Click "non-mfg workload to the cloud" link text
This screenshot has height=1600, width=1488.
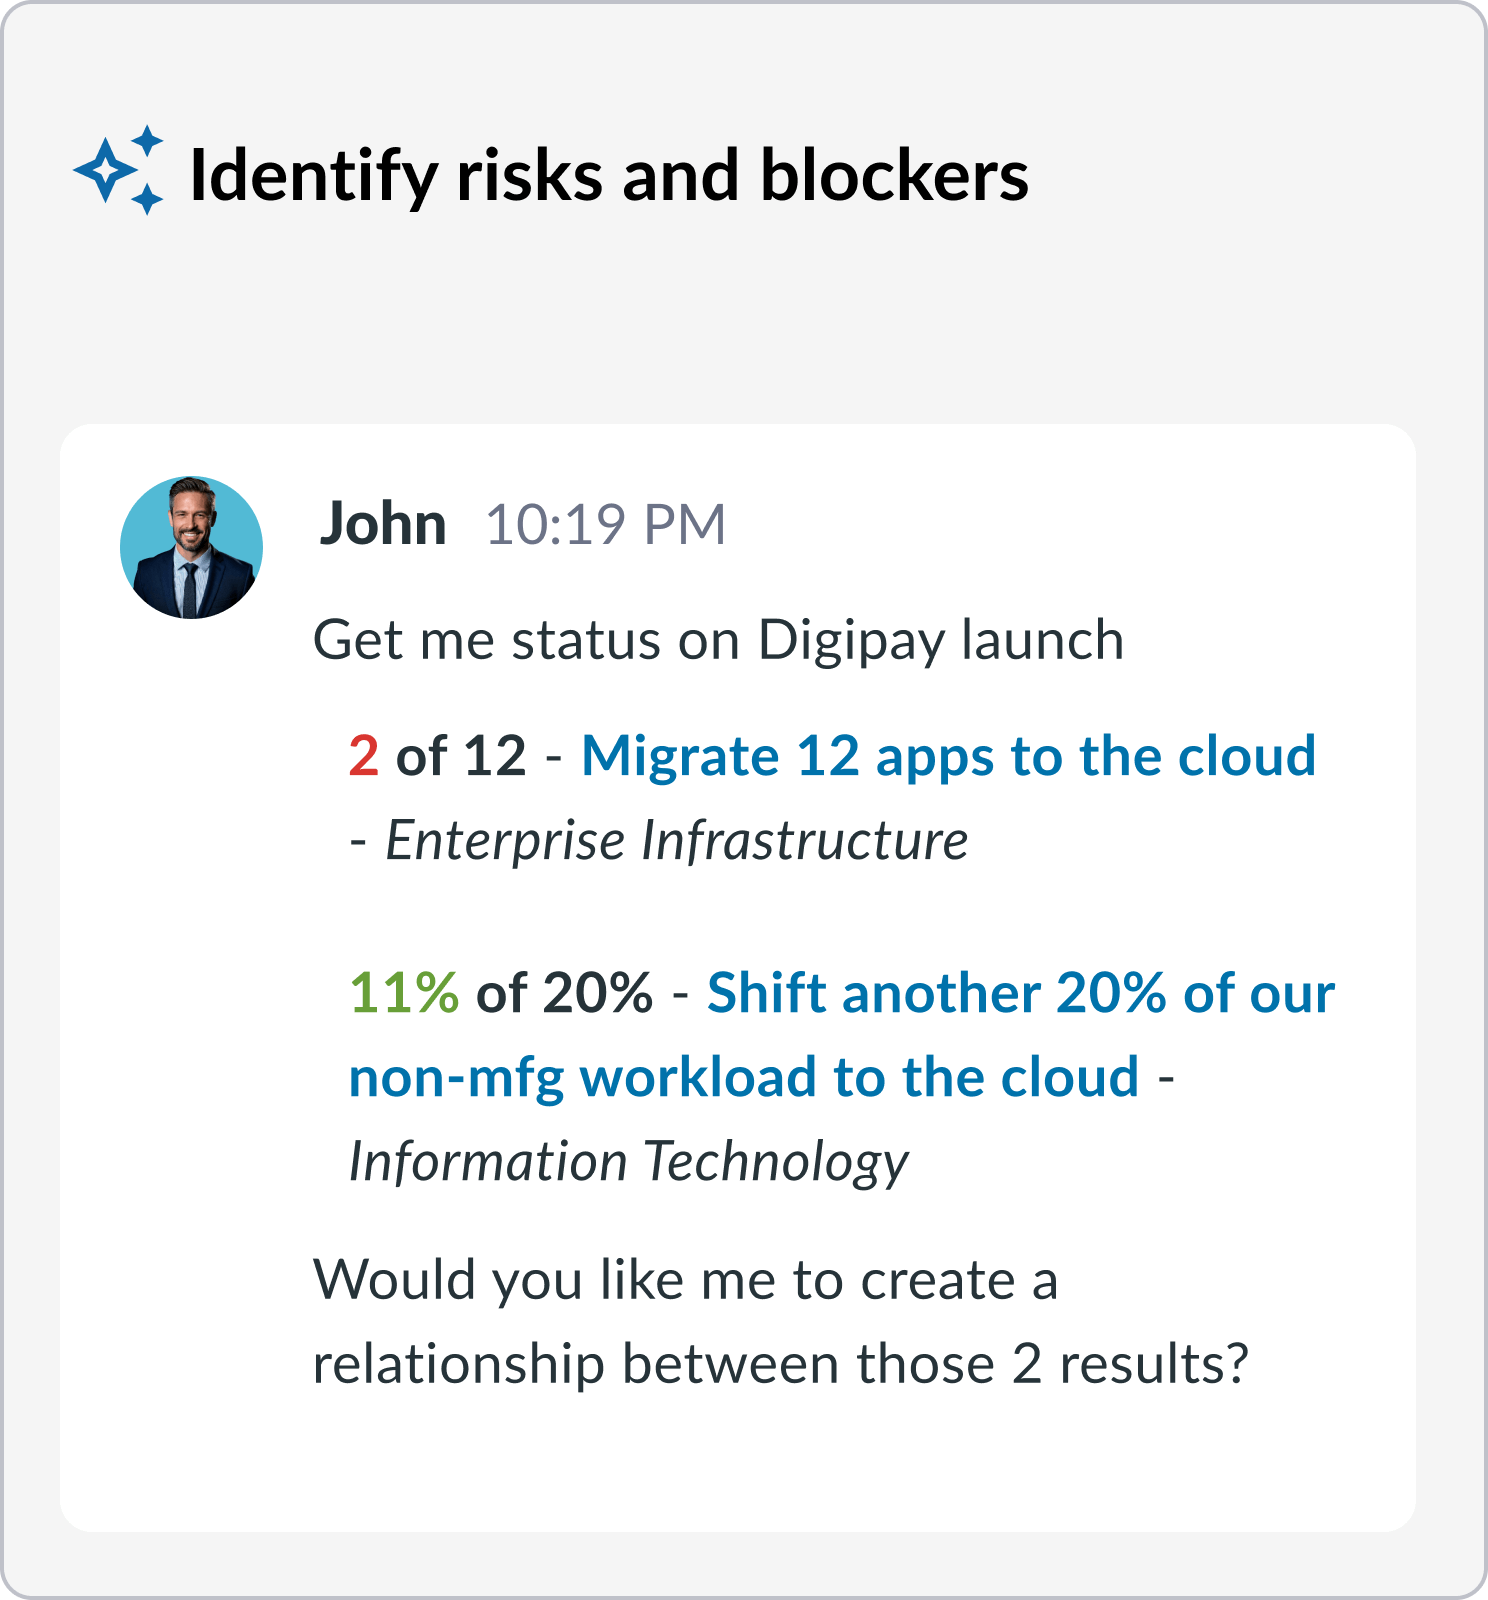[x=744, y=1077]
